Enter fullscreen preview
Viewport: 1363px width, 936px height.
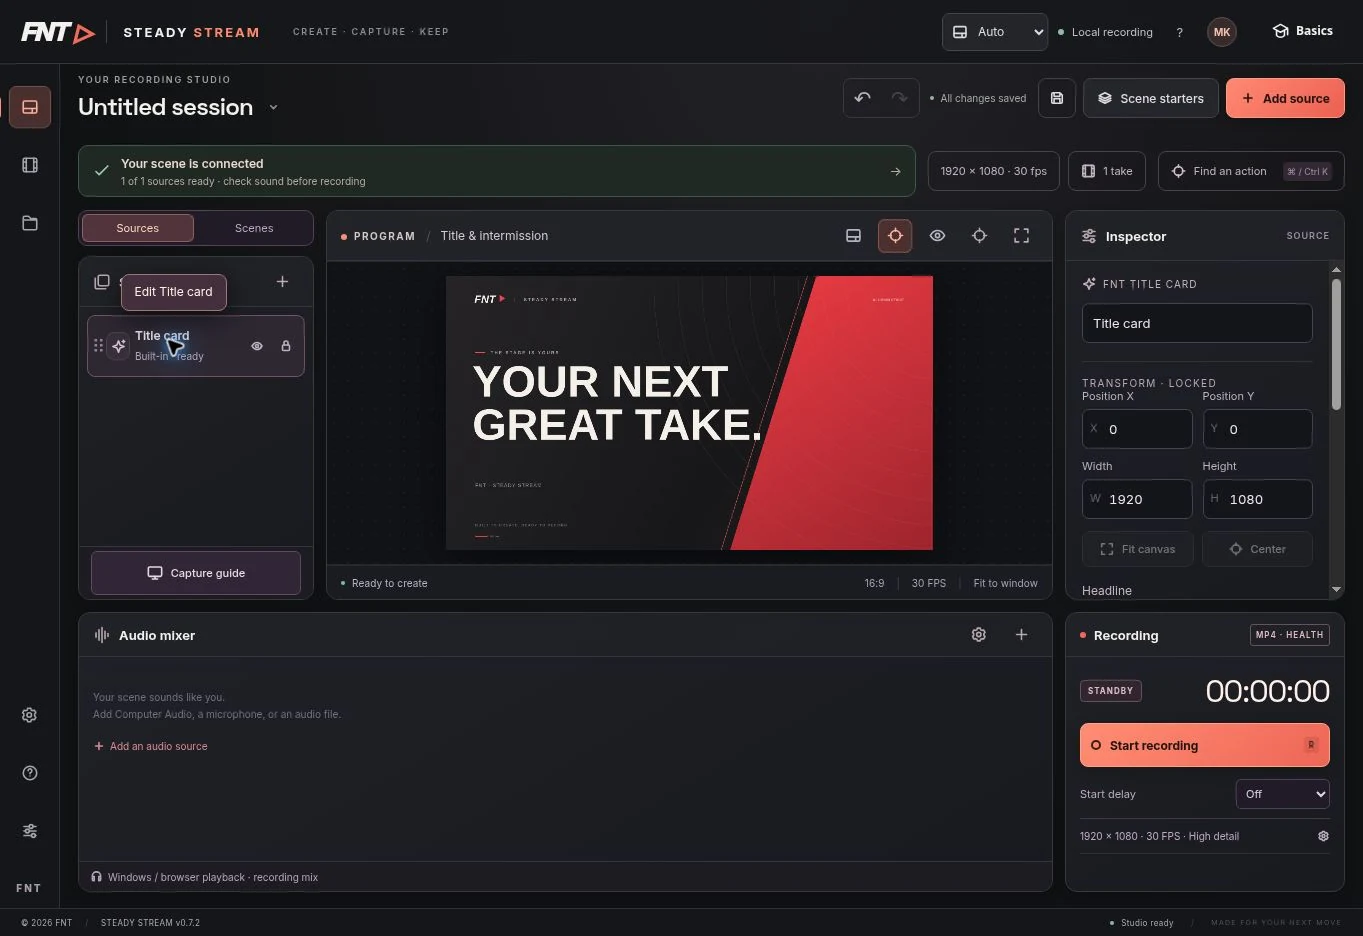pos(1021,236)
